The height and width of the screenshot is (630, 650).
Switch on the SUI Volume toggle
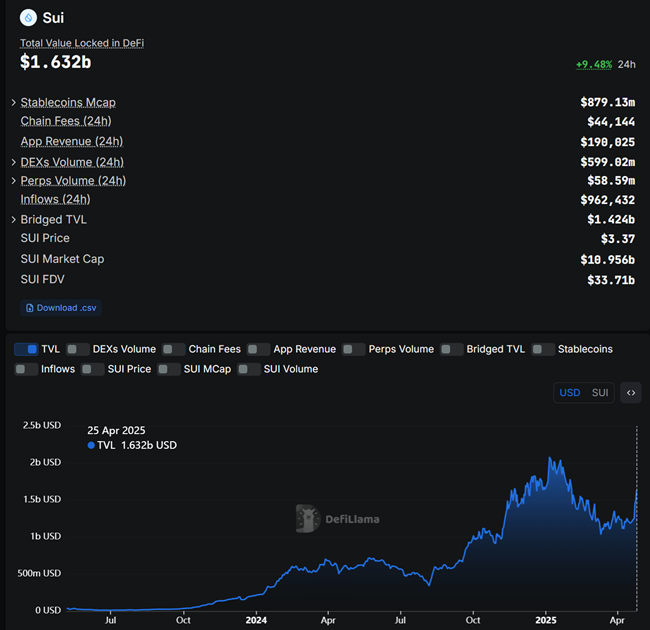[249, 369]
